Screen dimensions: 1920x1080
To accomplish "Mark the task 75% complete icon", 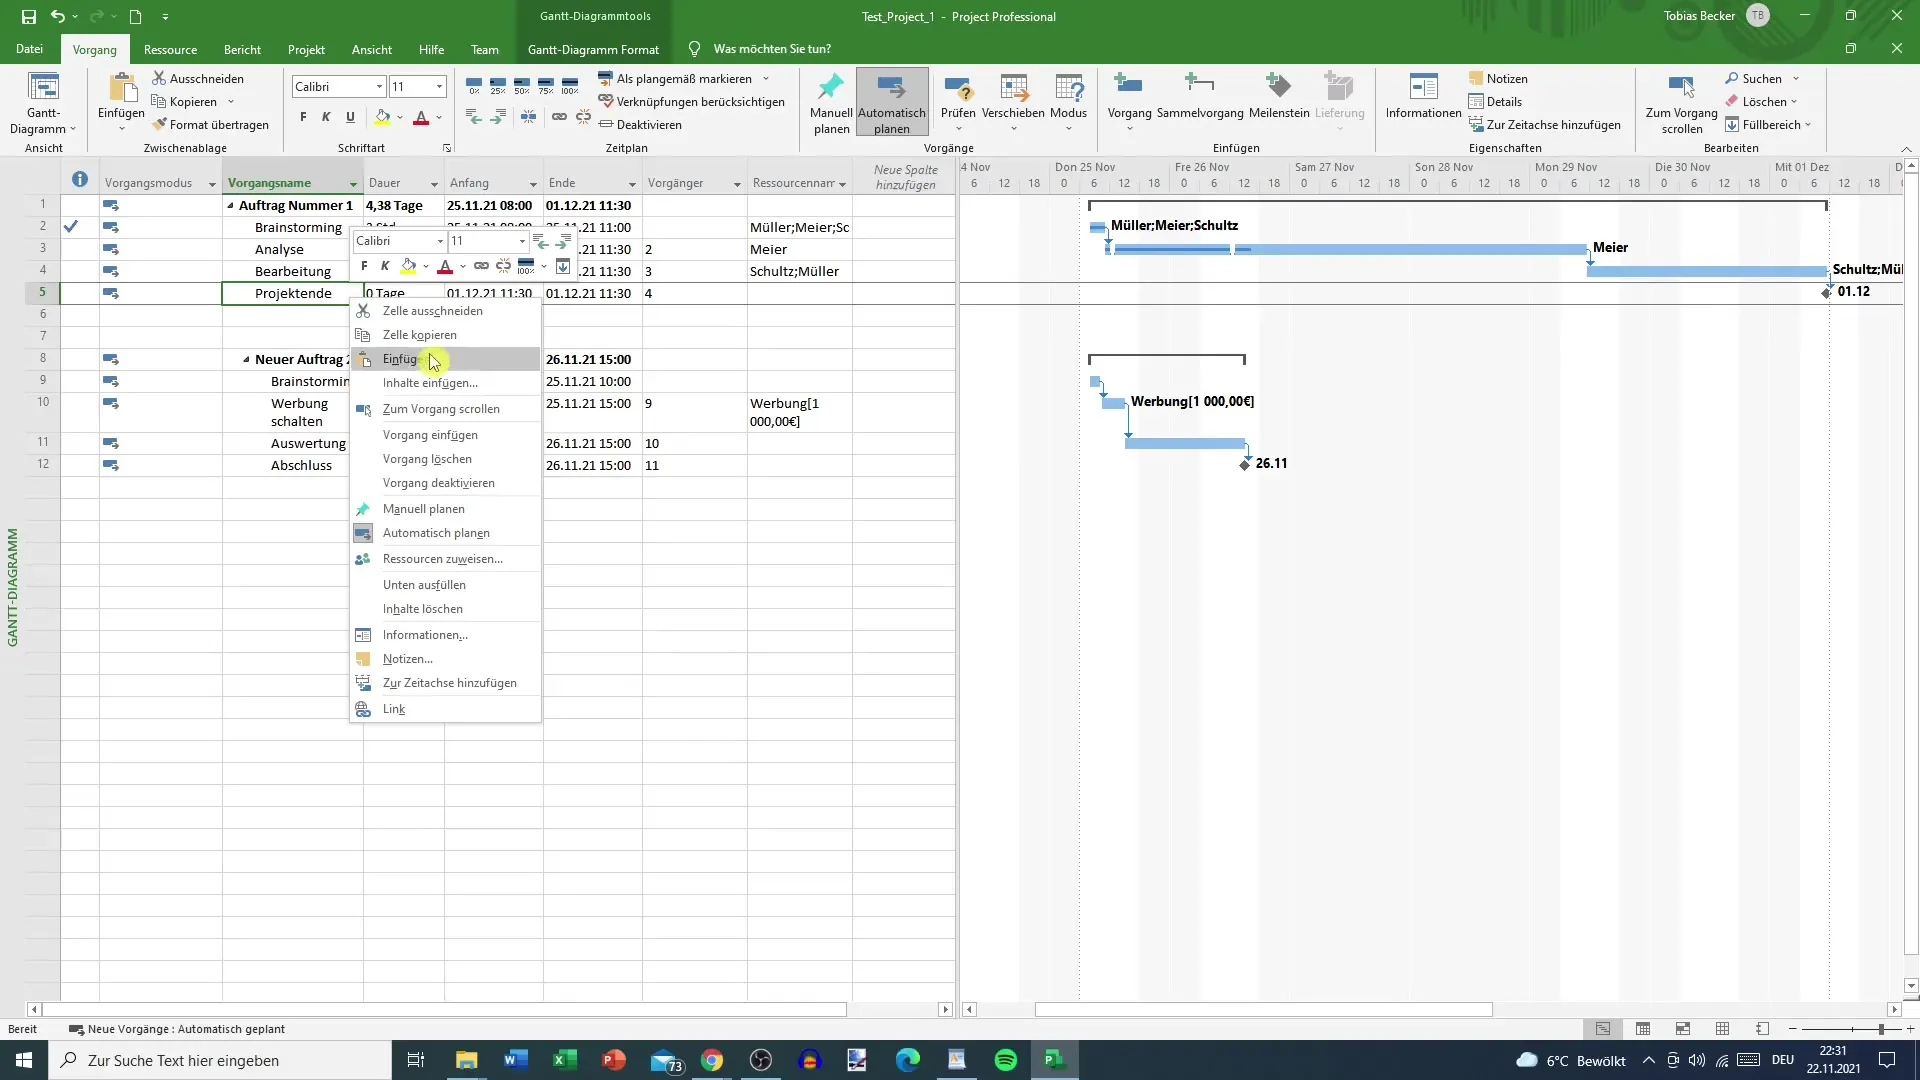I will [546, 86].
